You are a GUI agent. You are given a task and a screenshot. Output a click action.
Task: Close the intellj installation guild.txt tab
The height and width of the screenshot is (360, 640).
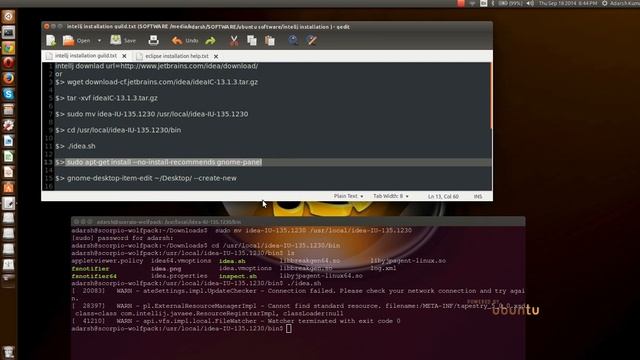tap(124, 56)
